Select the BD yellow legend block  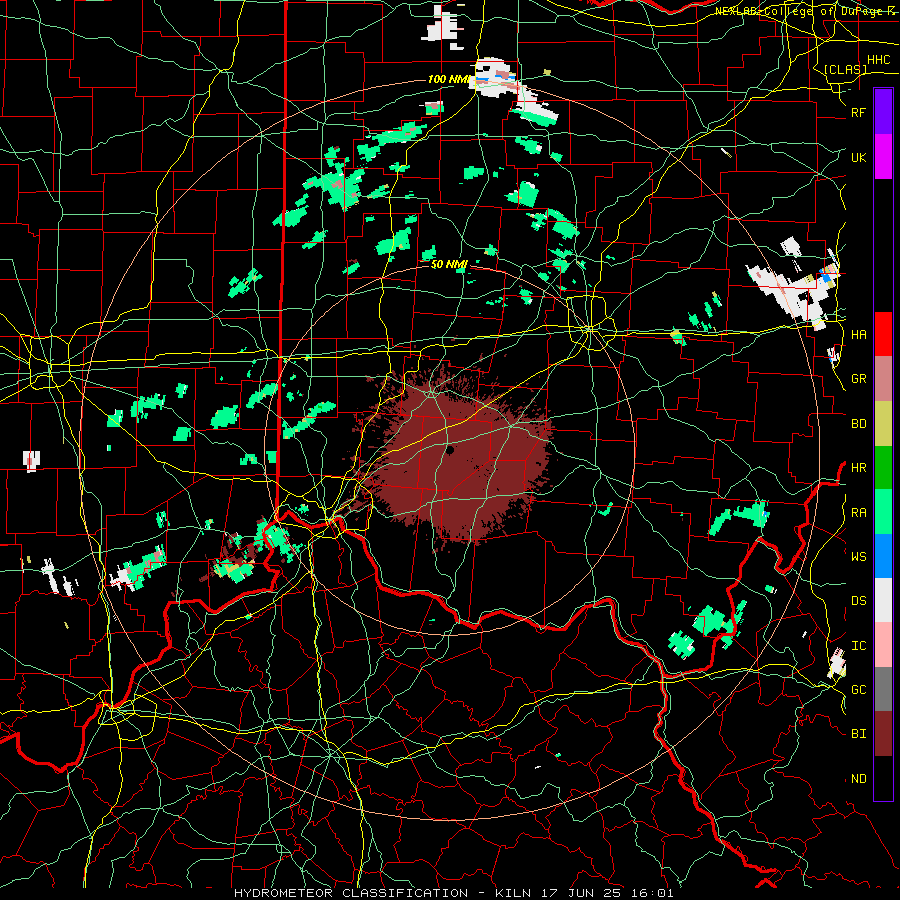point(883,424)
